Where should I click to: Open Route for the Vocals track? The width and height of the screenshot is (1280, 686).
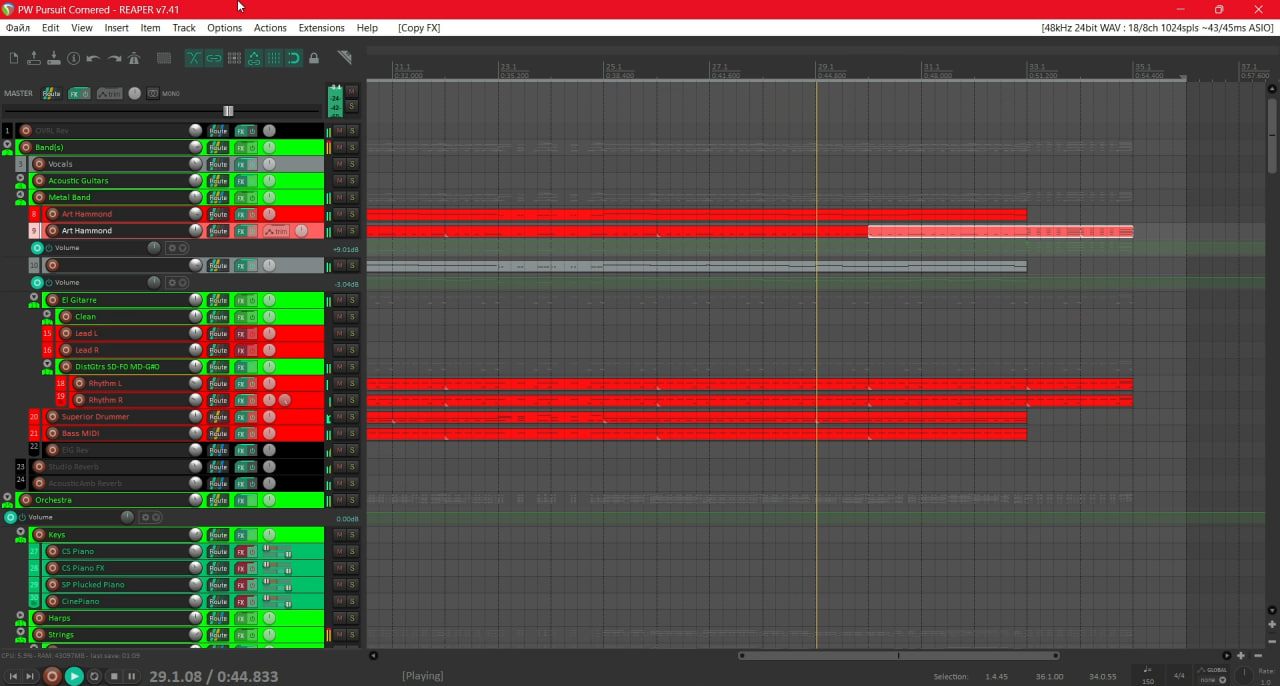218,164
